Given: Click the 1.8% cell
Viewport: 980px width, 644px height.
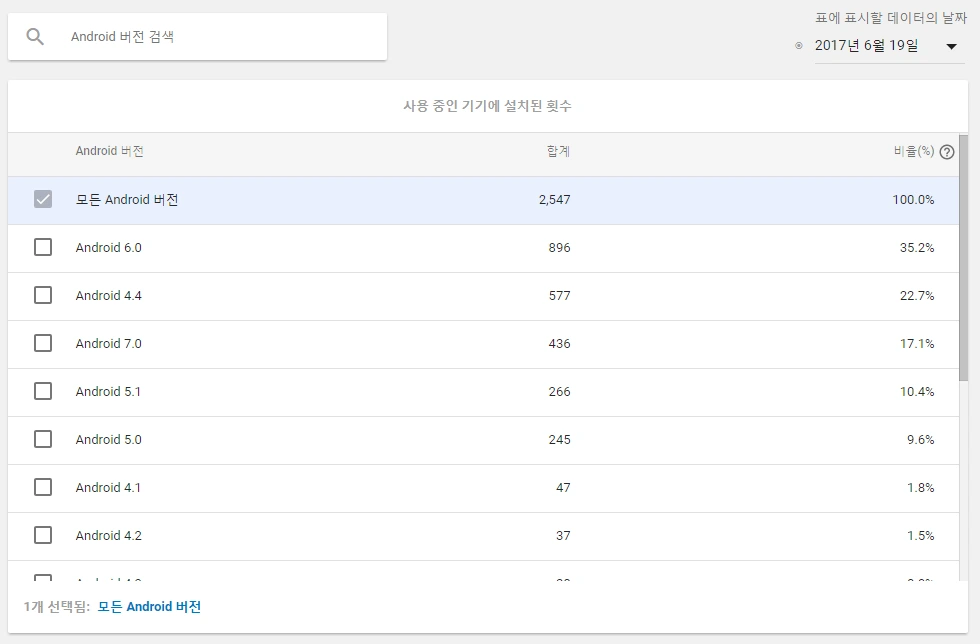Looking at the screenshot, I should [921, 488].
